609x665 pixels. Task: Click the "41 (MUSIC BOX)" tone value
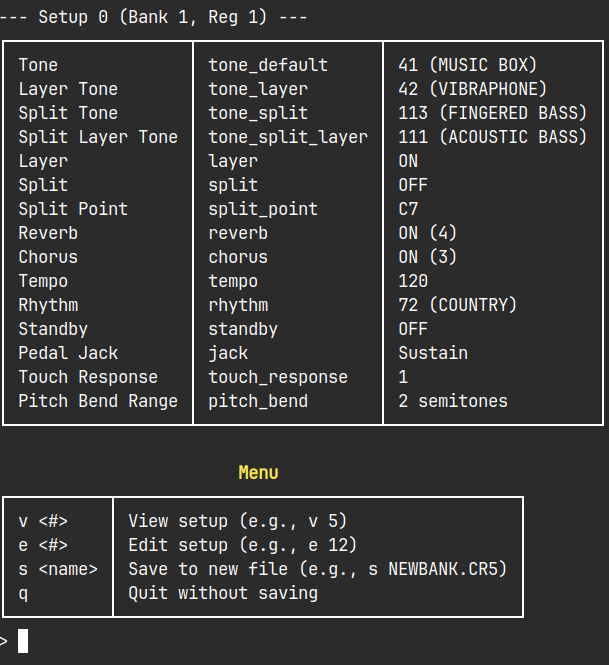click(x=468, y=65)
